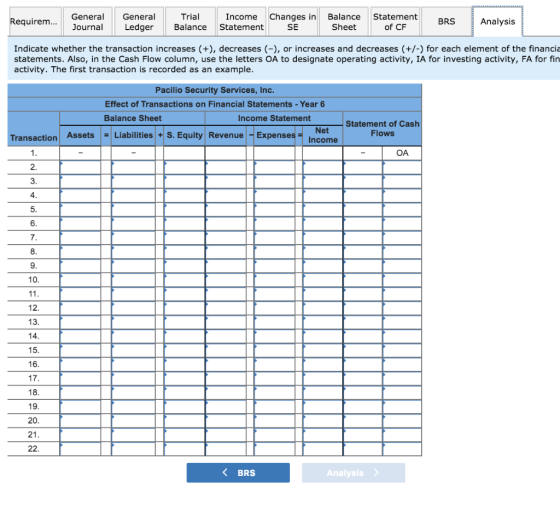Go to the Changes in SE tab

[293, 21]
